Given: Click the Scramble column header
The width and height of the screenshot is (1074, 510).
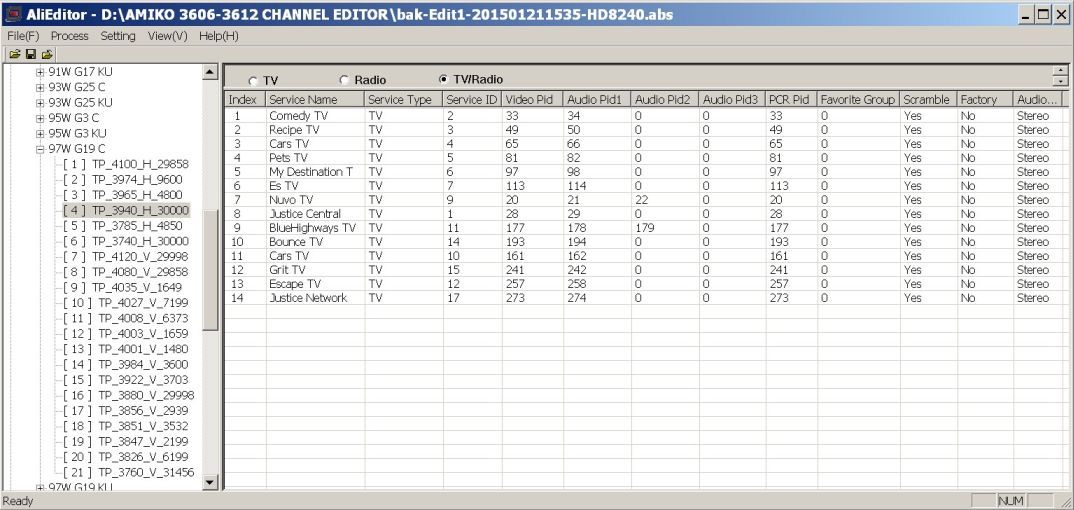Looking at the screenshot, I should 928,100.
